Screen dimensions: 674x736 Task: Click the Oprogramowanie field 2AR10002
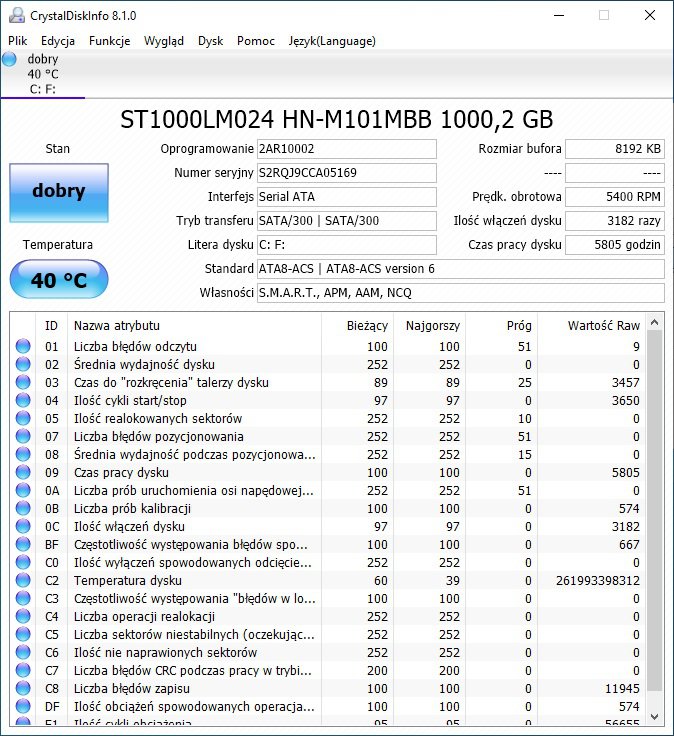point(346,149)
